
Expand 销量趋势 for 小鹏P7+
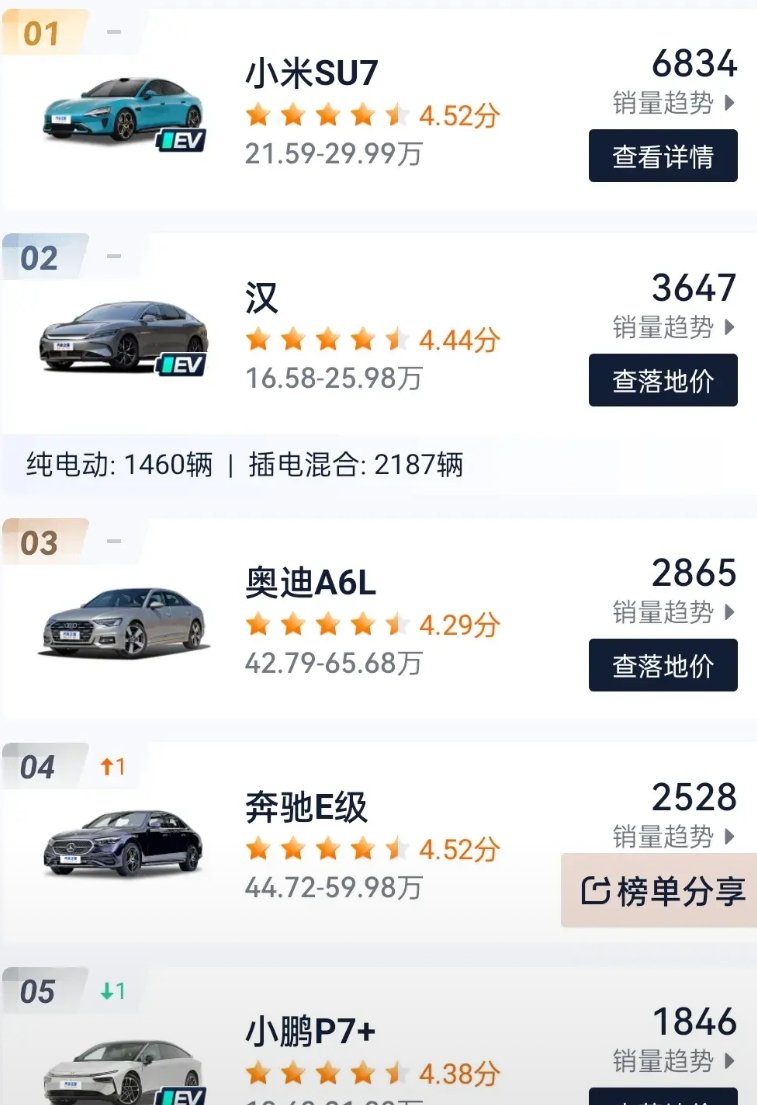pos(674,1061)
